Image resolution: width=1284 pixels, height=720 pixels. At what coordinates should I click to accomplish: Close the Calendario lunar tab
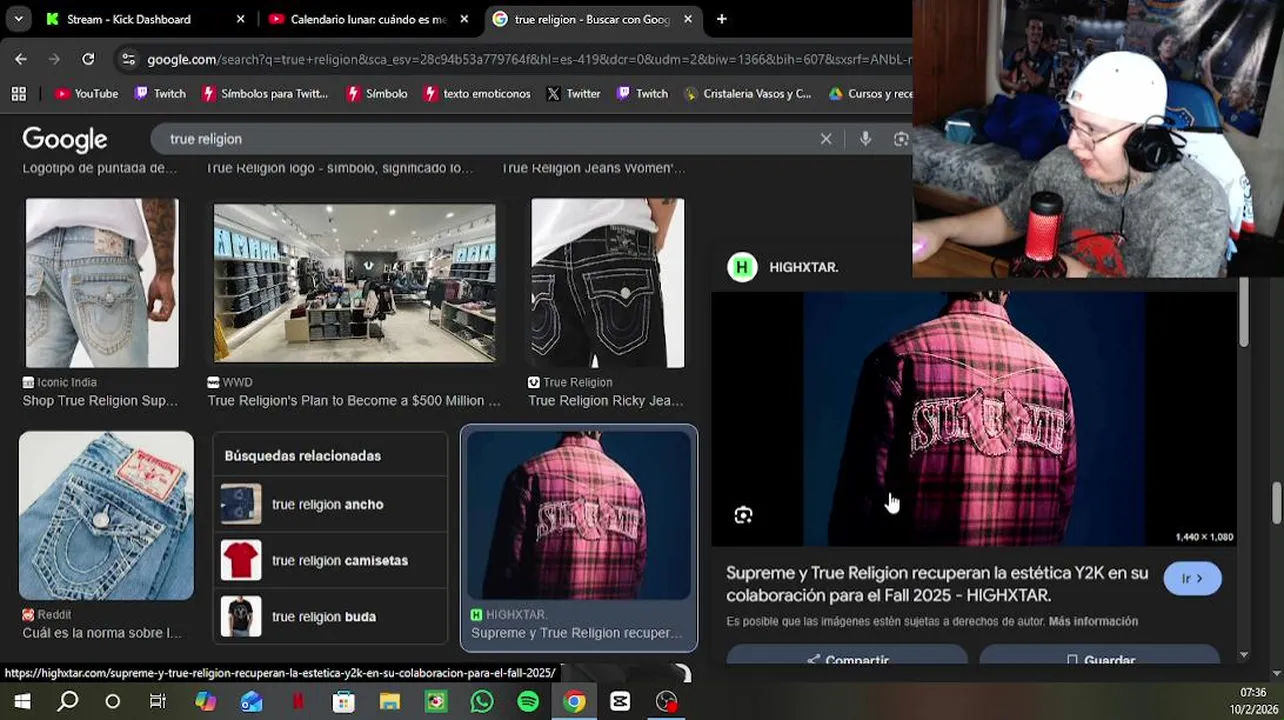(x=464, y=19)
